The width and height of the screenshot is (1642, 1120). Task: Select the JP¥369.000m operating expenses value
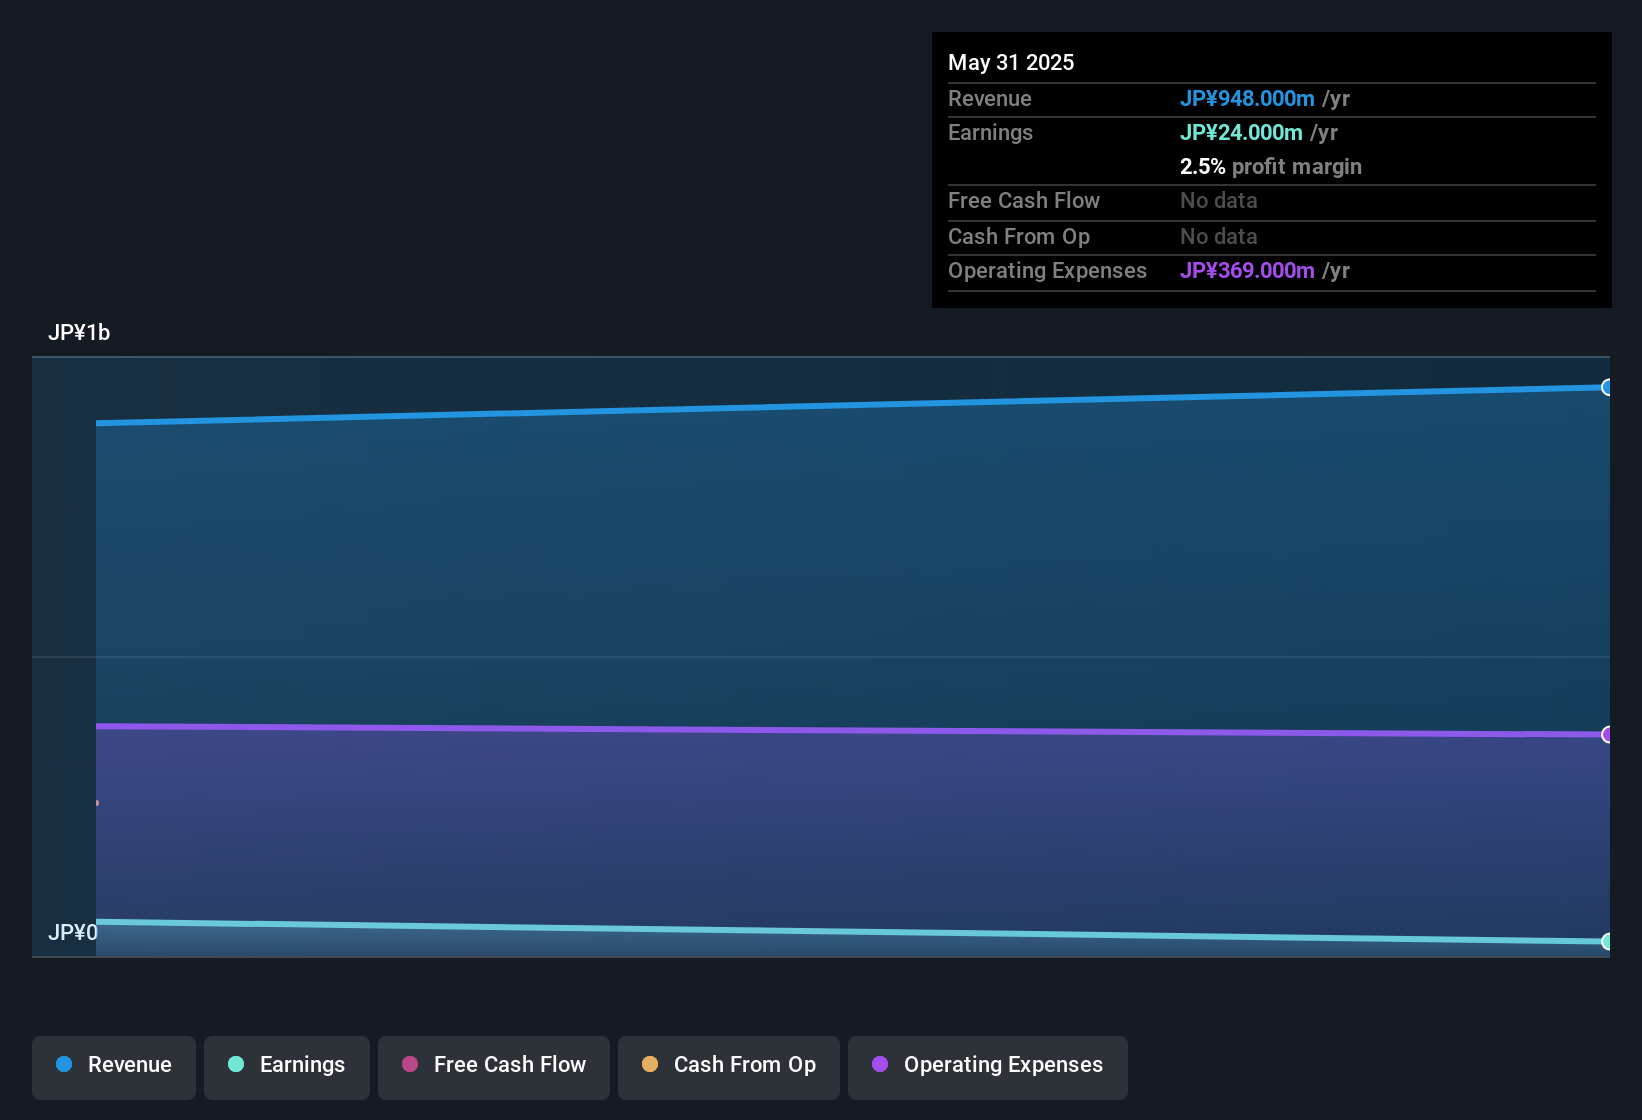tap(1247, 270)
